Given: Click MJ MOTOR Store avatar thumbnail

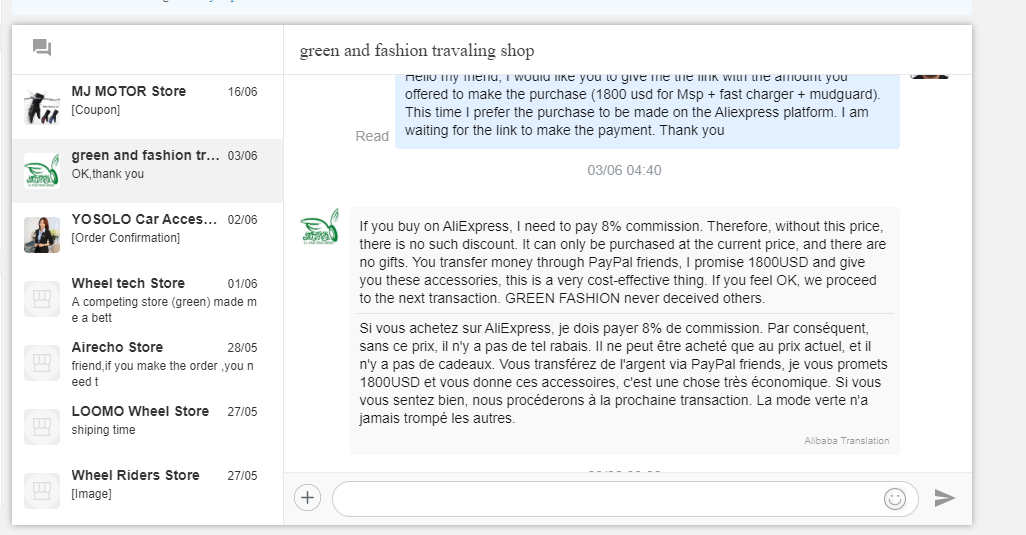Looking at the screenshot, I should click(42, 107).
